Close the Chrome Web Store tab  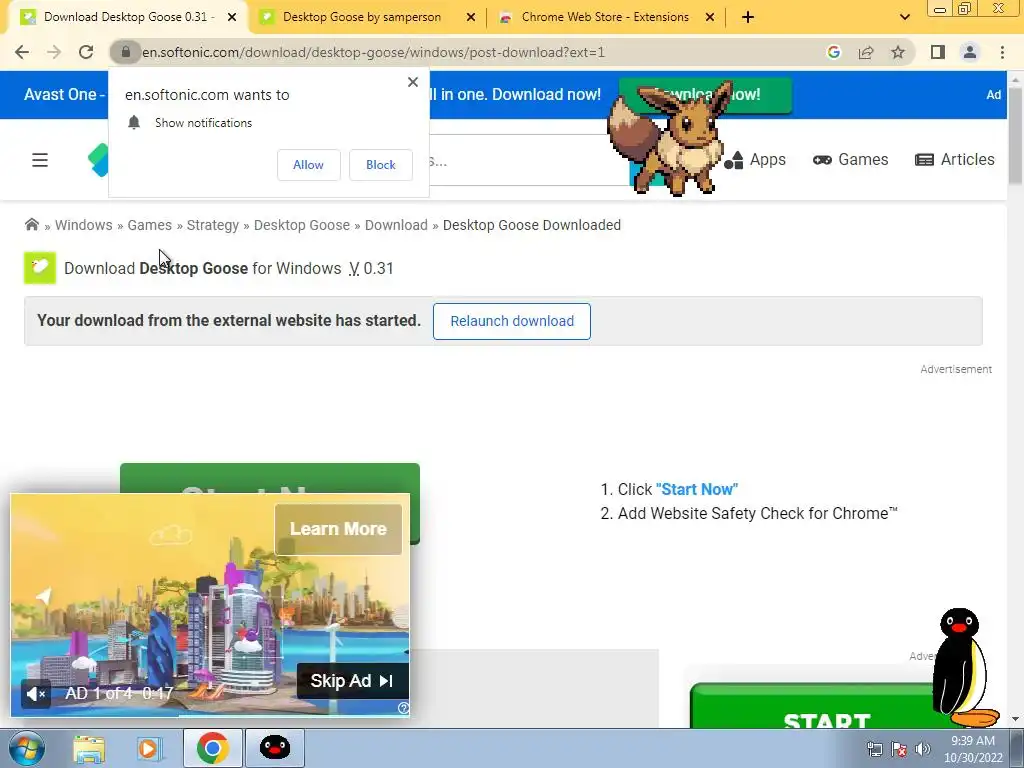tap(710, 18)
